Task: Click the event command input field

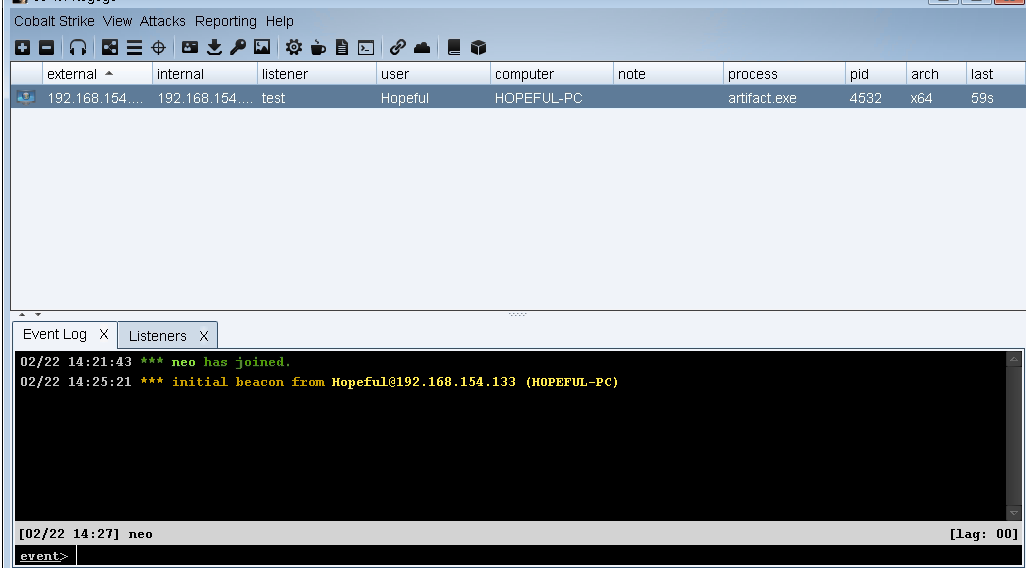Action: pyautogui.click(x=547, y=556)
